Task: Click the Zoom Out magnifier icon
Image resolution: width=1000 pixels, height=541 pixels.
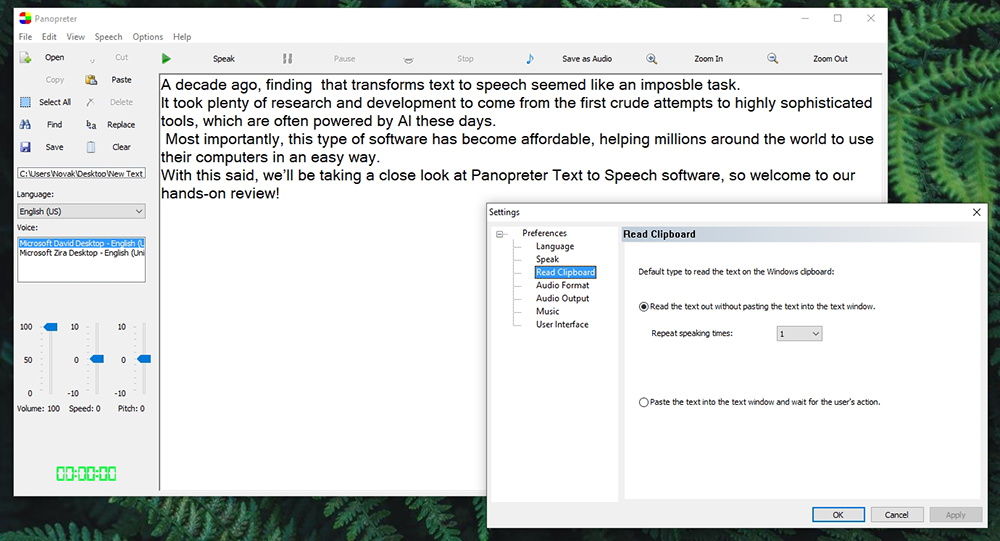Action: pyautogui.click(x=772, y=59)
